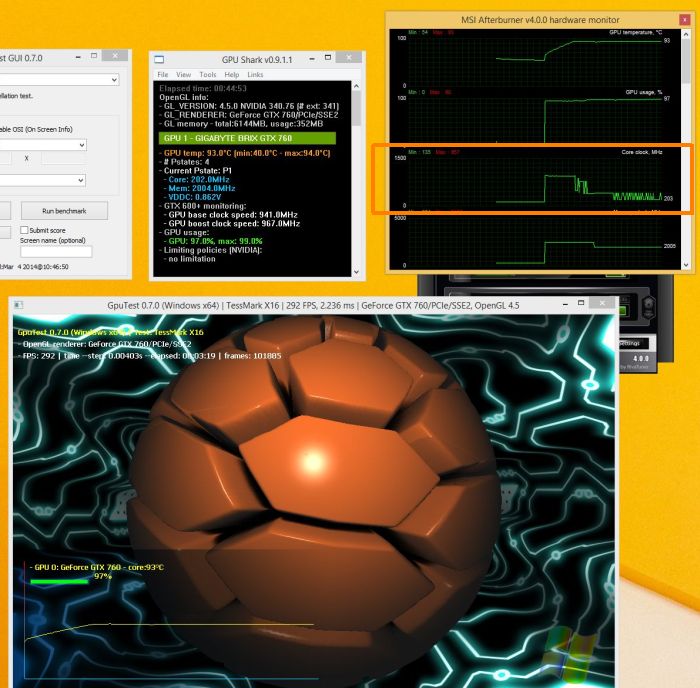Click the GpuTest TessMark window title icon
Viewport: 700px width, 688px height.
point(18,305)
